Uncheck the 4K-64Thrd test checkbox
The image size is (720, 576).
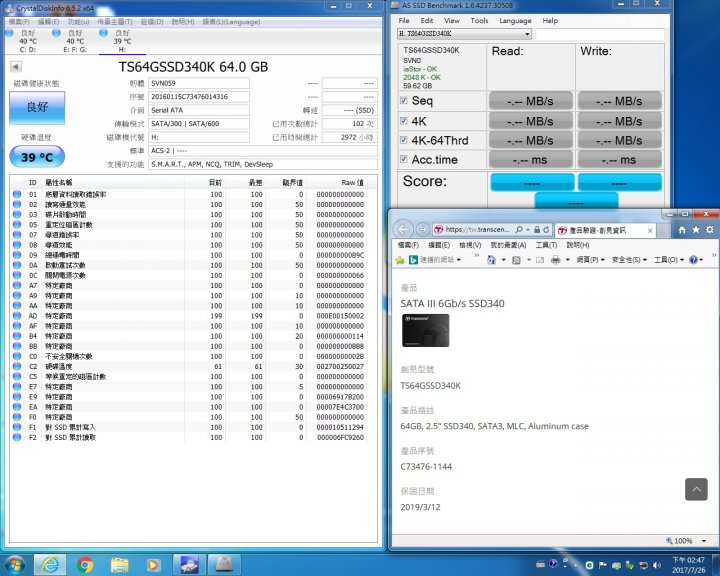(x=404, y=140)
